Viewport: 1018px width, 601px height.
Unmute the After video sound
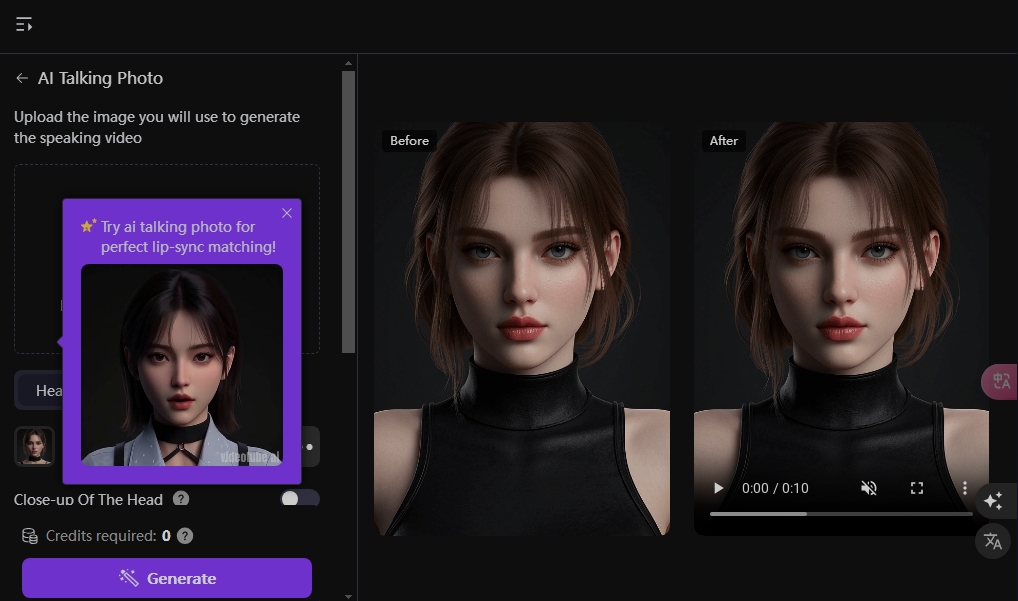[x=868, y=488]
